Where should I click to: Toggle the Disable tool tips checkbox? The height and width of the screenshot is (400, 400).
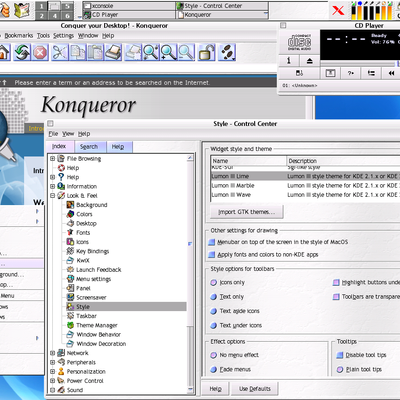(x=340, y=355)
